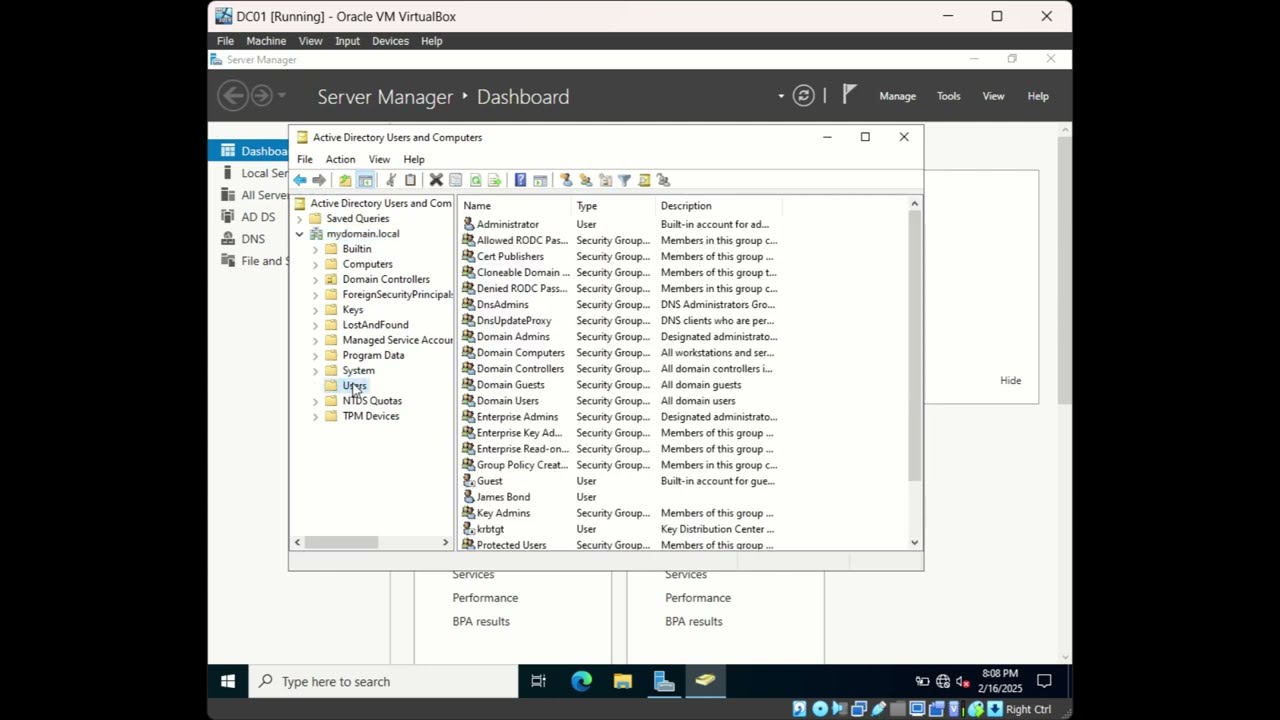Open the ADUC Action menu
Screen dimensions: 1280x720
340,159
